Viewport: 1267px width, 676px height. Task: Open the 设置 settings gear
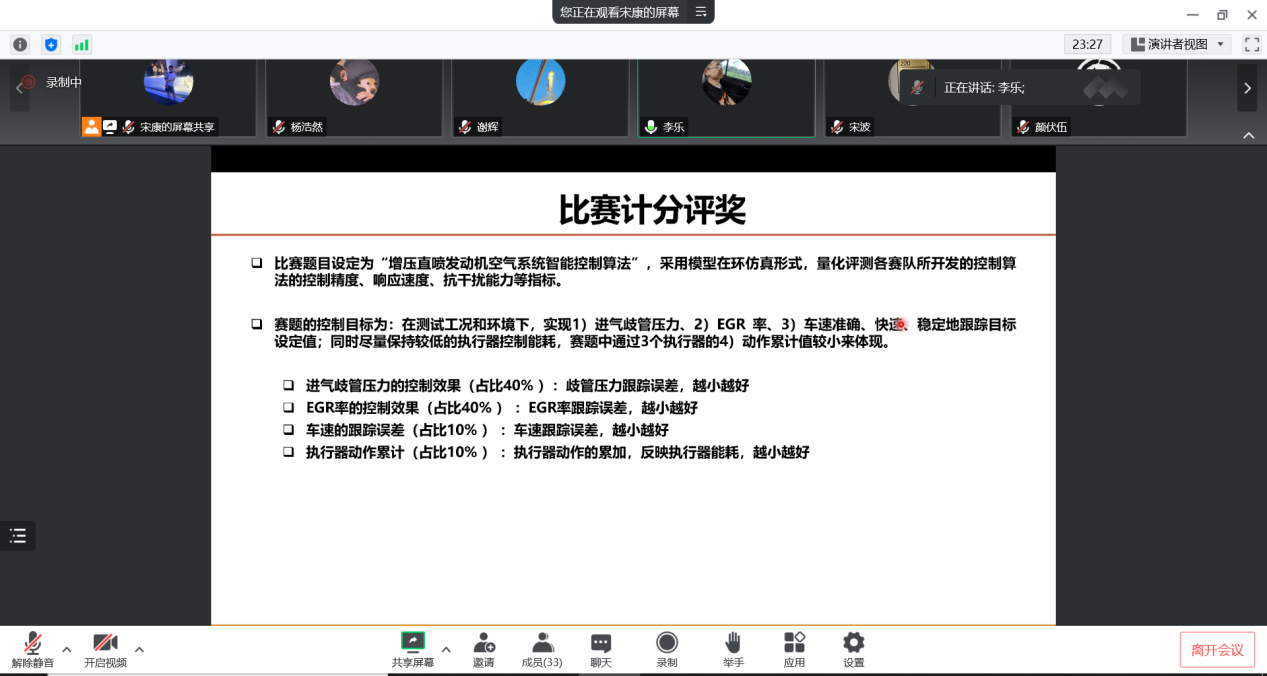[853, 648]
